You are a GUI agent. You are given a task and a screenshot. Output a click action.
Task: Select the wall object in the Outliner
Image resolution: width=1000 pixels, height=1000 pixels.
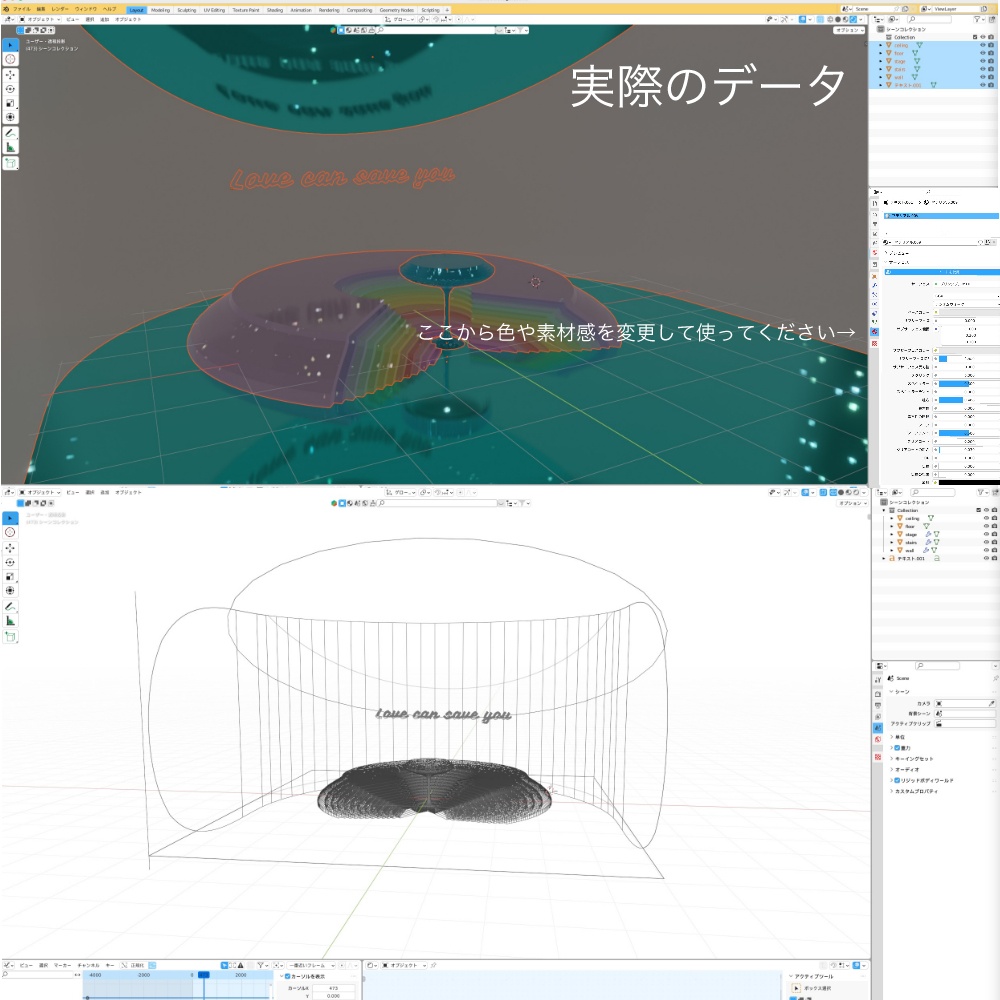908,550
